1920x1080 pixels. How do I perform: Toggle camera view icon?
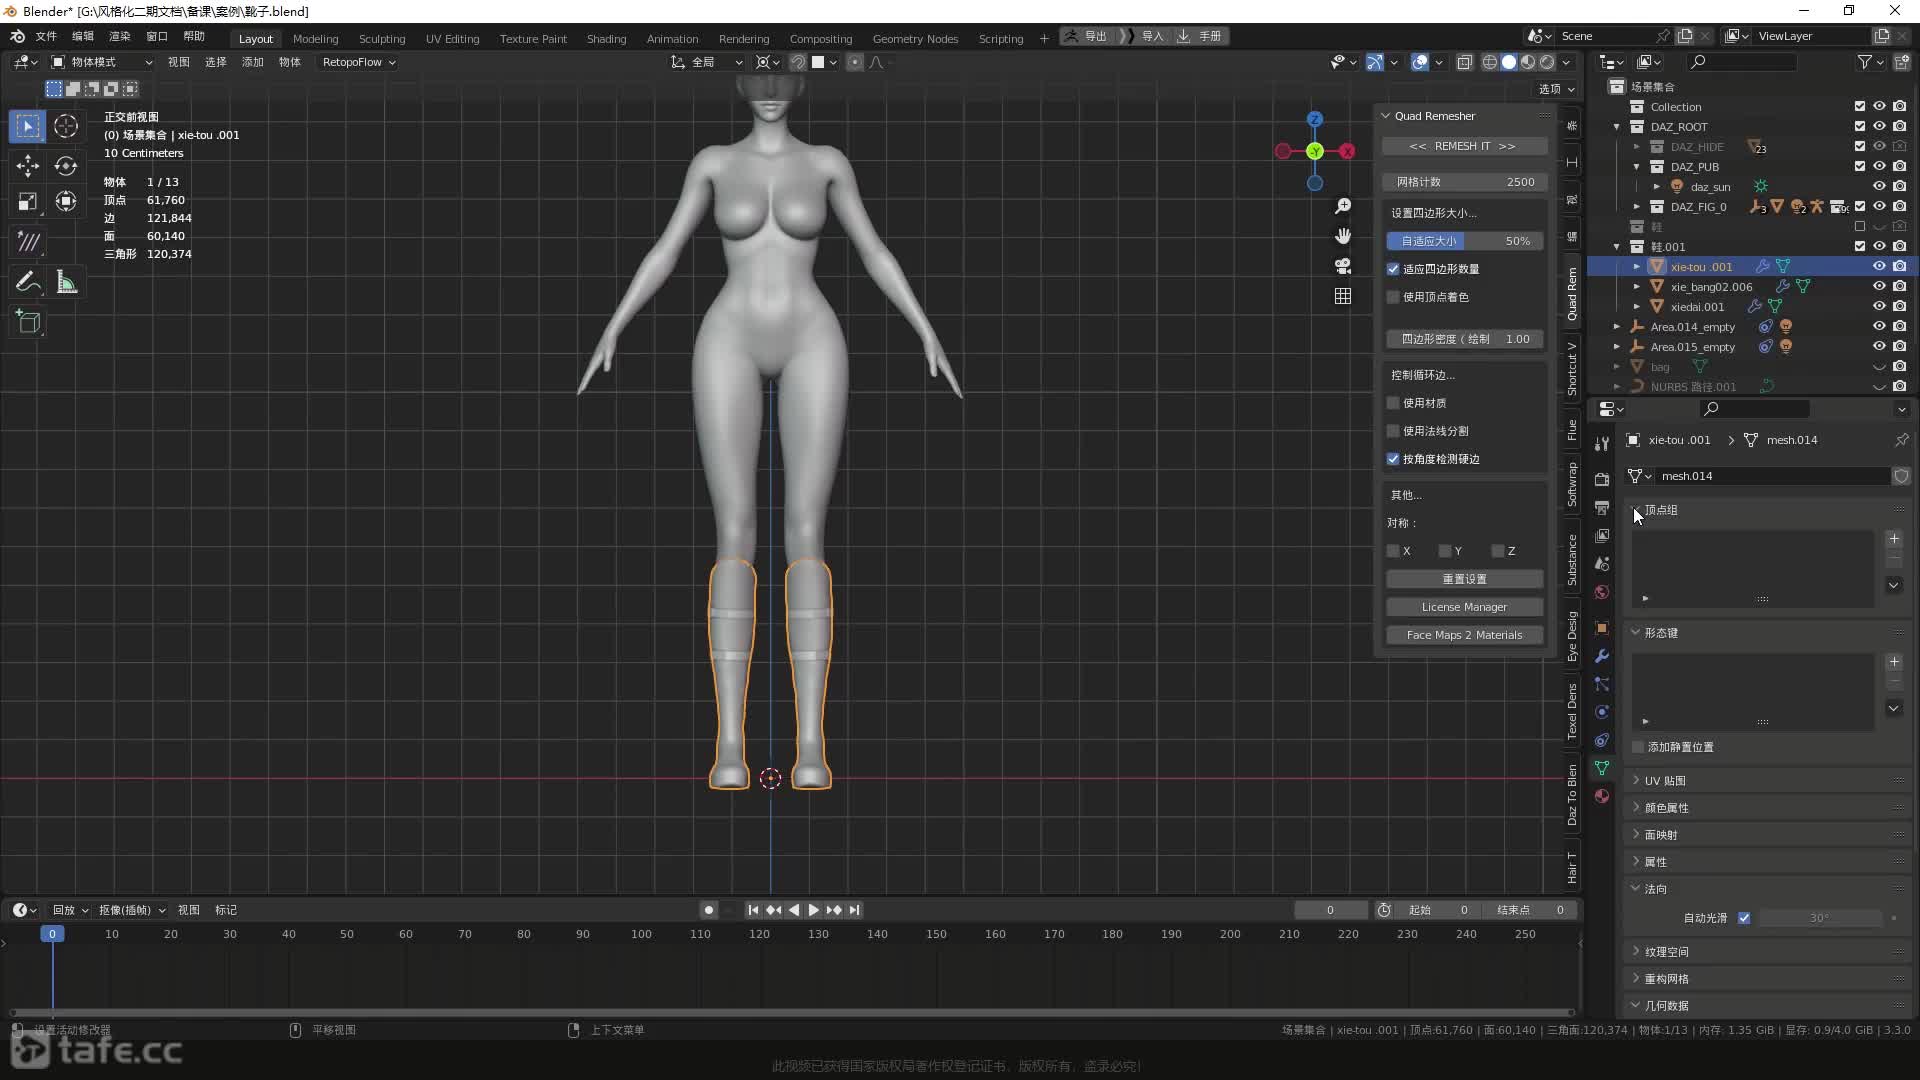coord(1343,266)
